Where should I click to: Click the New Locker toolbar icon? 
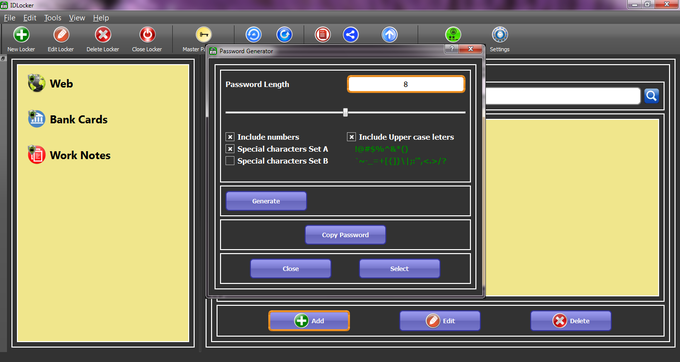pos(21,35)
